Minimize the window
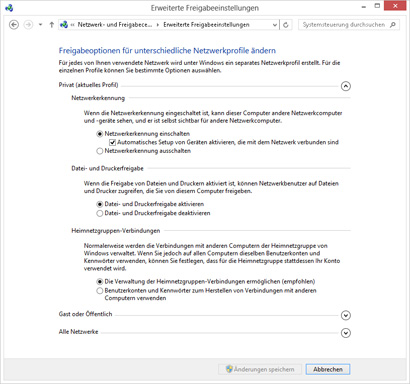This screenshot has height=384, width=410. tap(364, 7)
